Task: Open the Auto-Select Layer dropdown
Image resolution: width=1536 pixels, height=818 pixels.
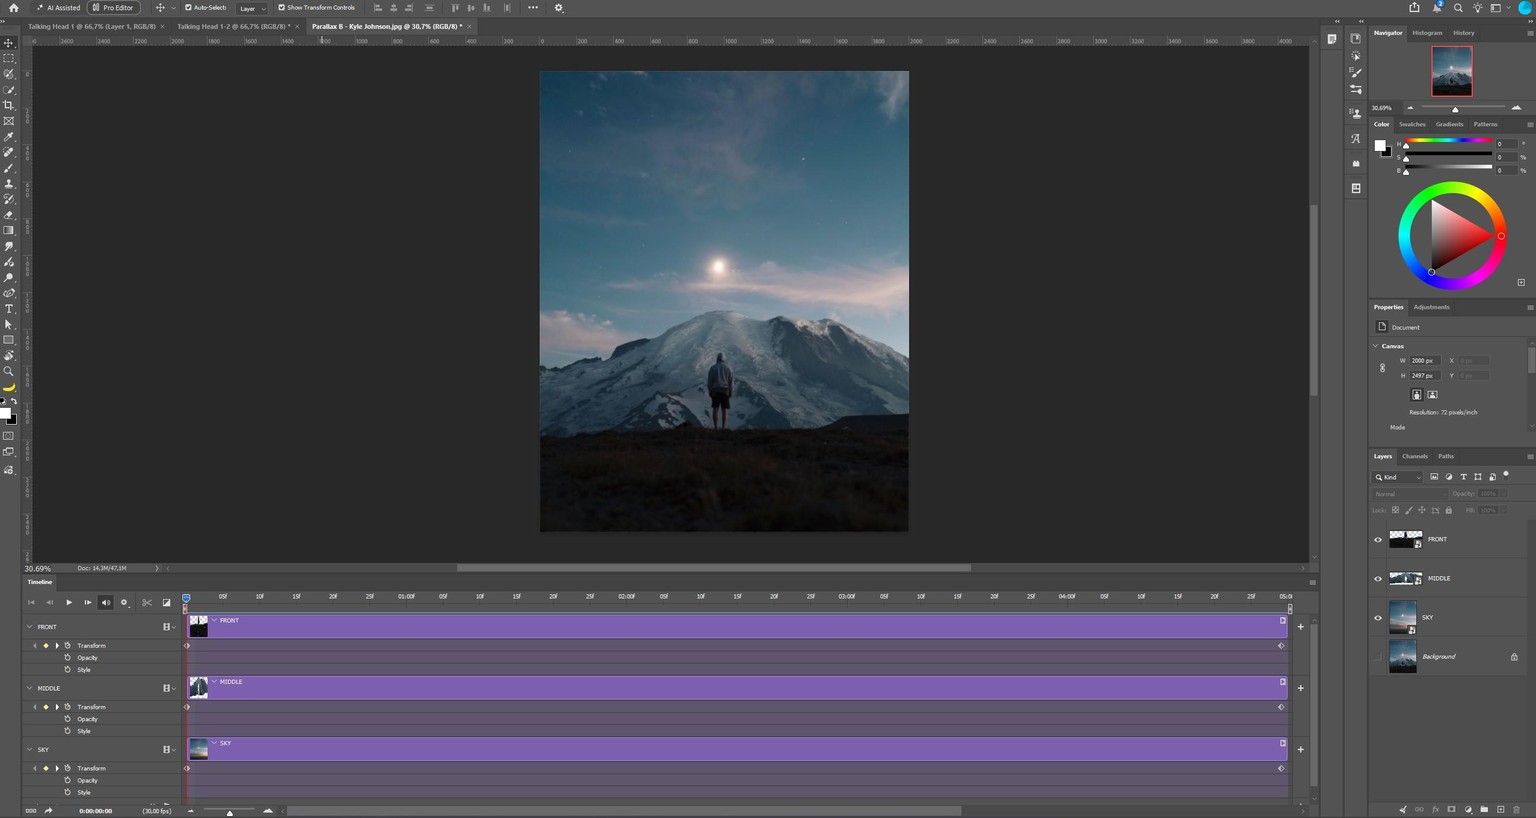Action: pyautogui.click(x=252, y=8)
